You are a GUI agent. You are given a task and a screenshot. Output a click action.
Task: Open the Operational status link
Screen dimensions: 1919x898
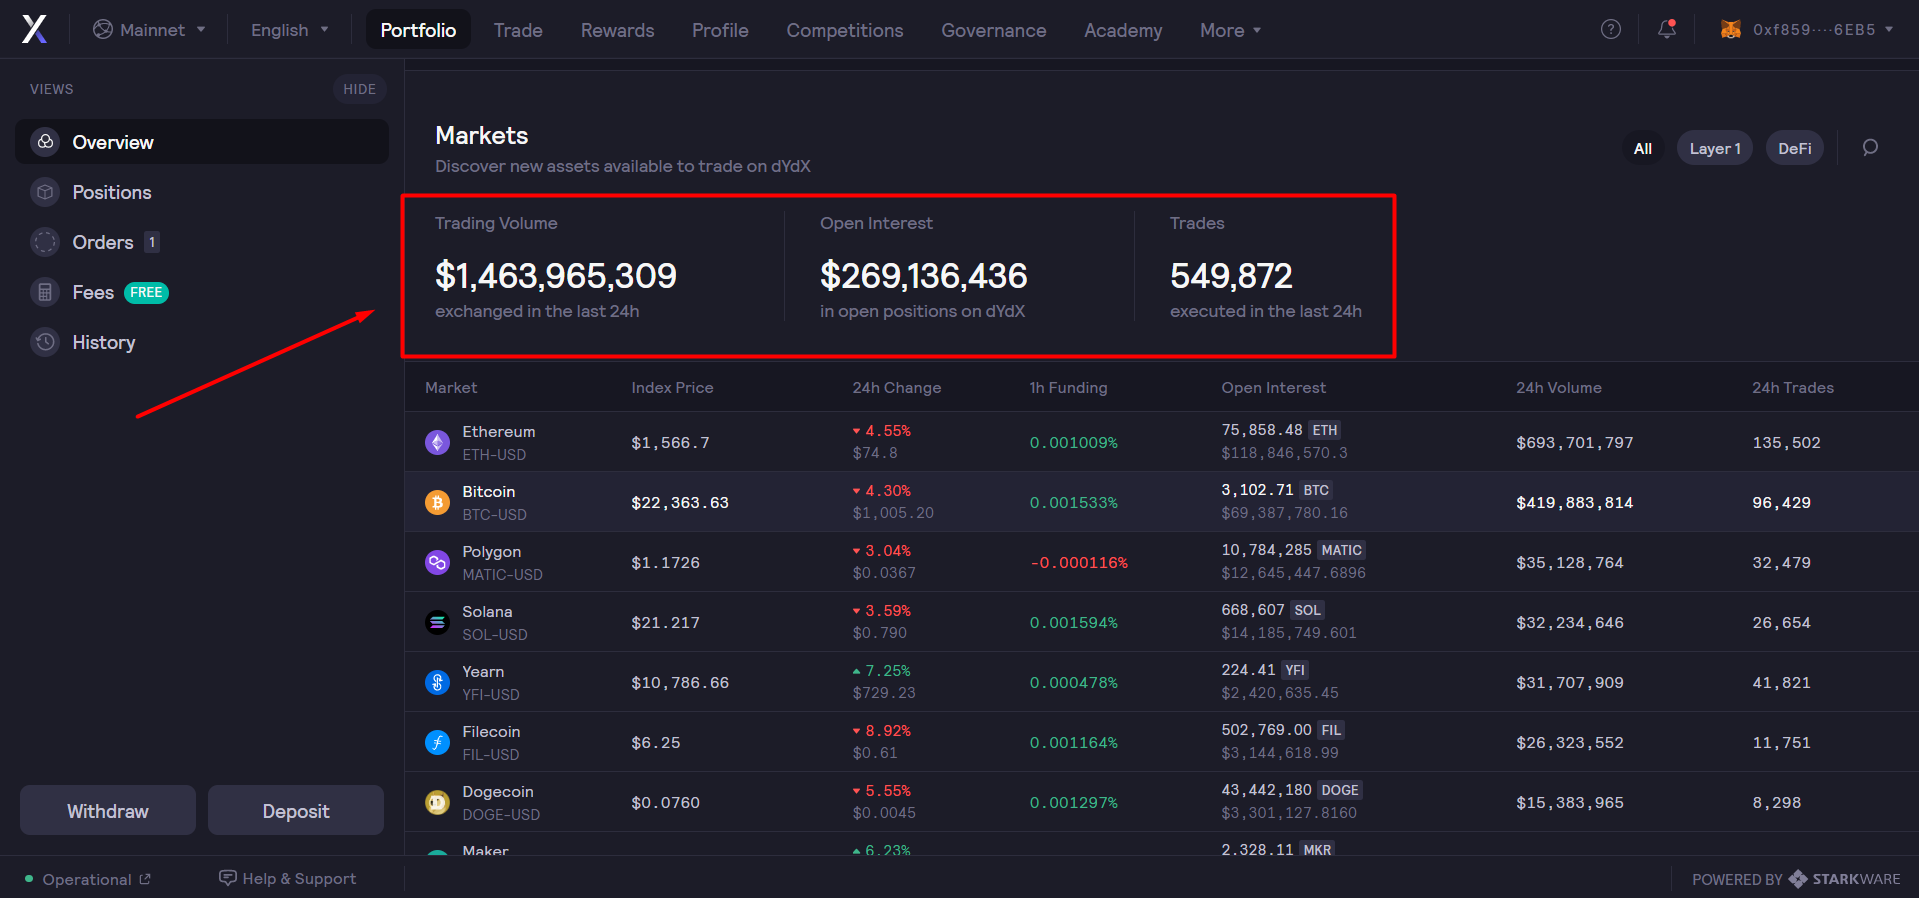point(87,879)
